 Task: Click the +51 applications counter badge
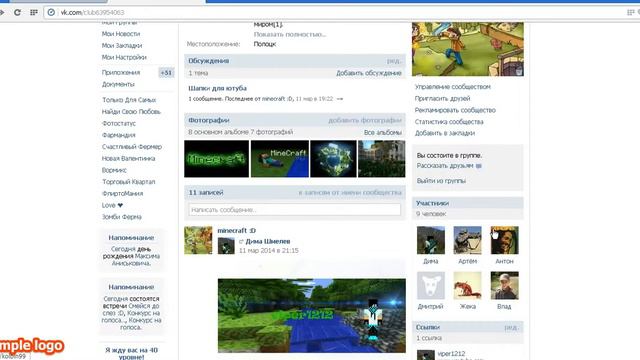coord(166,73)
